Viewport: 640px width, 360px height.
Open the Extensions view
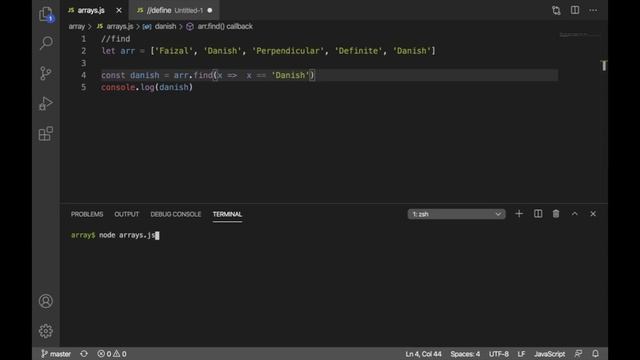46,133
